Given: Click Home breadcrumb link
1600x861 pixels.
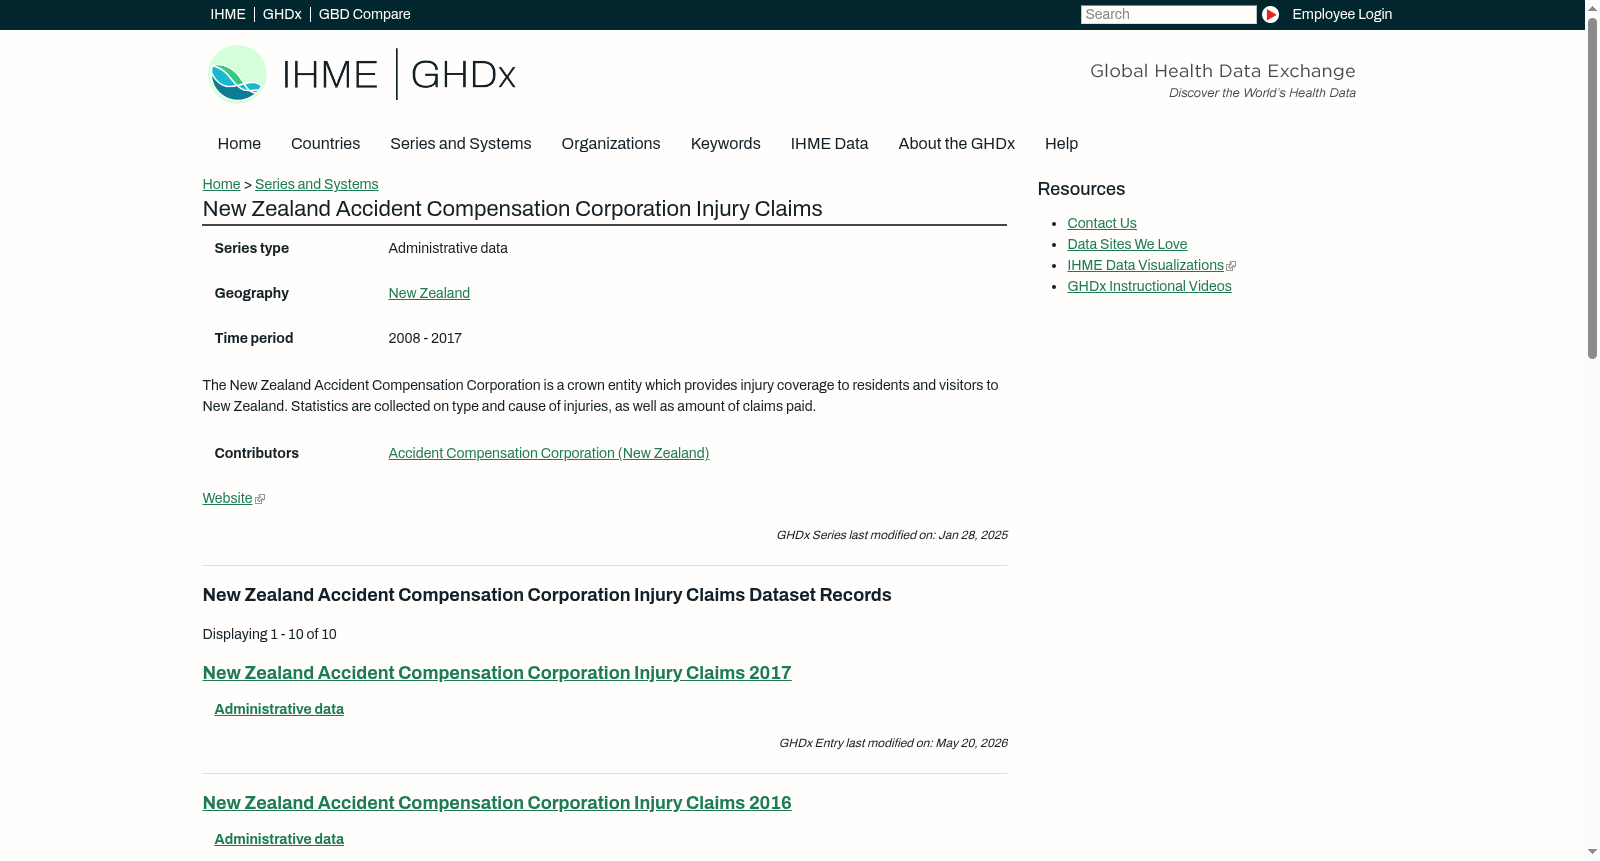Looking at the screenshot, I should (x=221, y=184).
